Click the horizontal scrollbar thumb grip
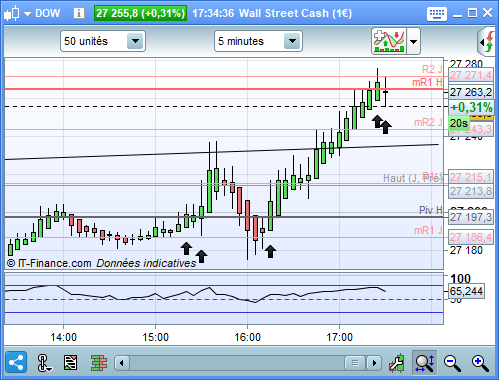 pyautogui.click(x=355, y=363)
